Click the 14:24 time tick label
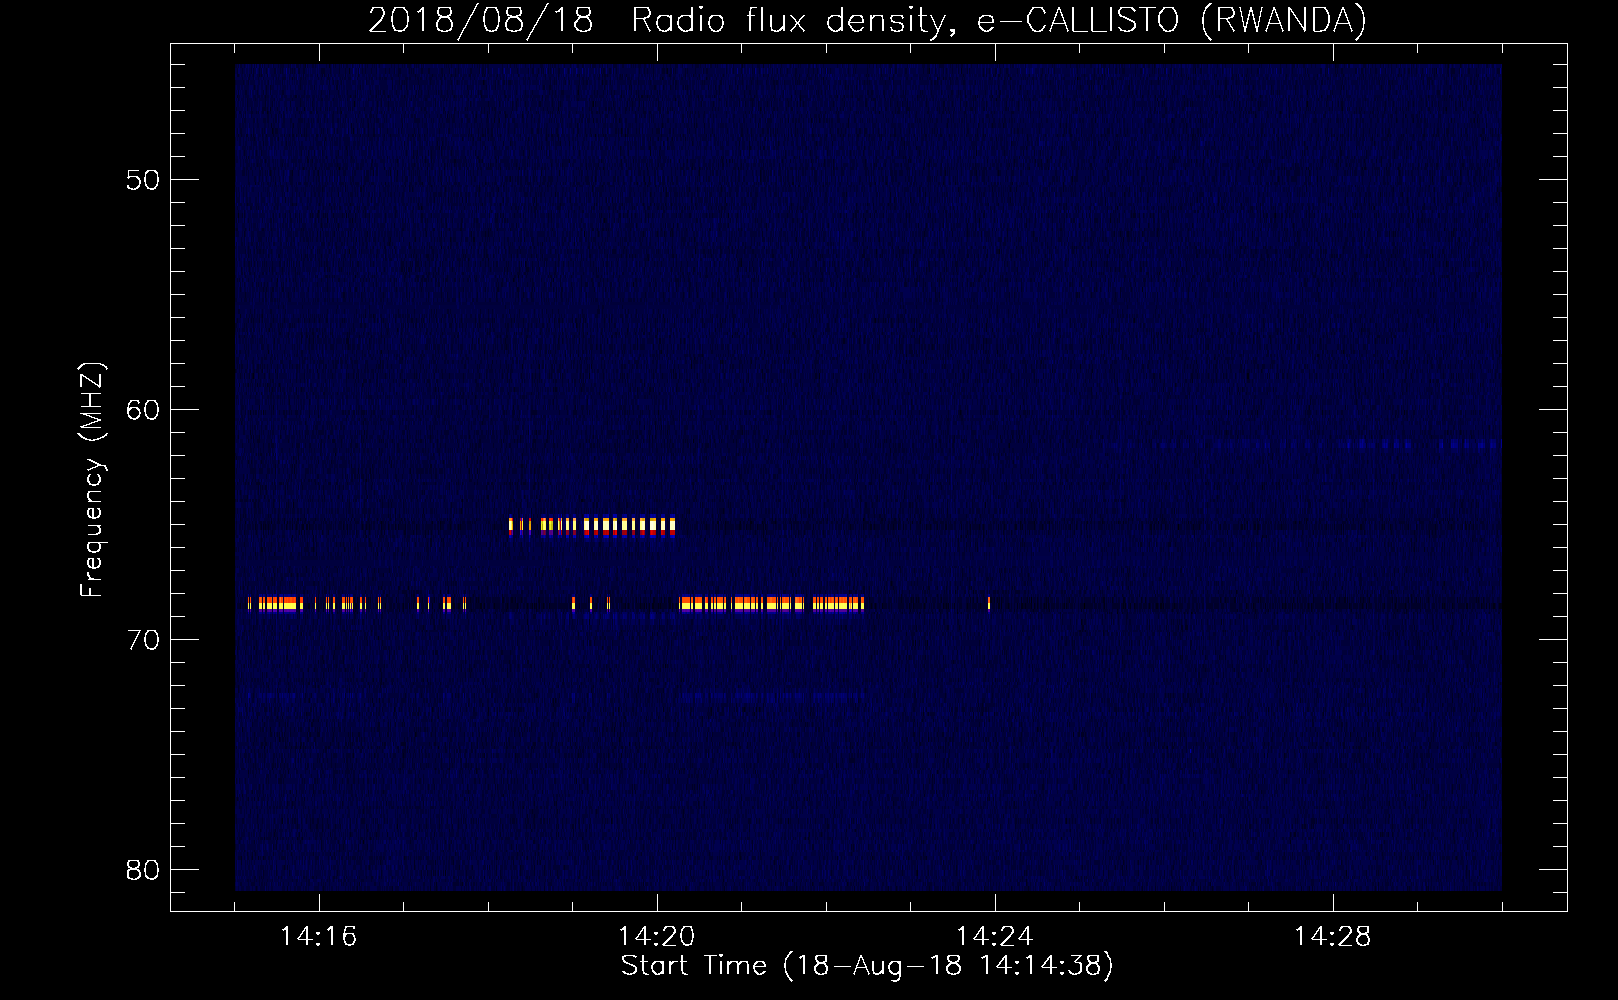Image resolution: width=1618 pixels, height=1000 pixels. click(994, 937)
